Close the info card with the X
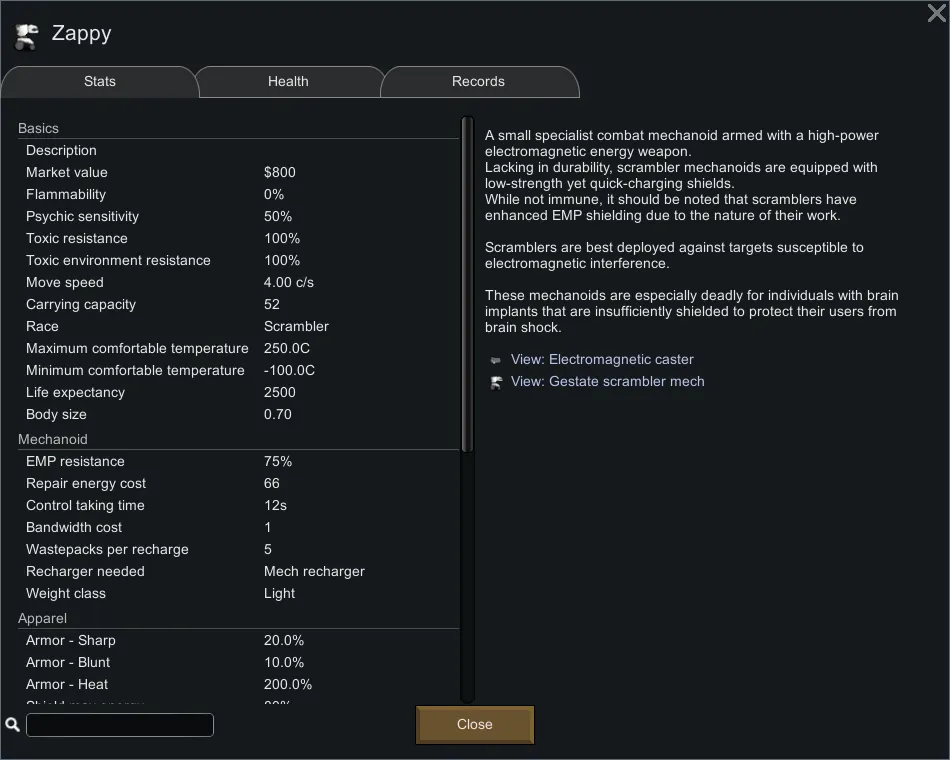950x760 pixels. (936, 13)
